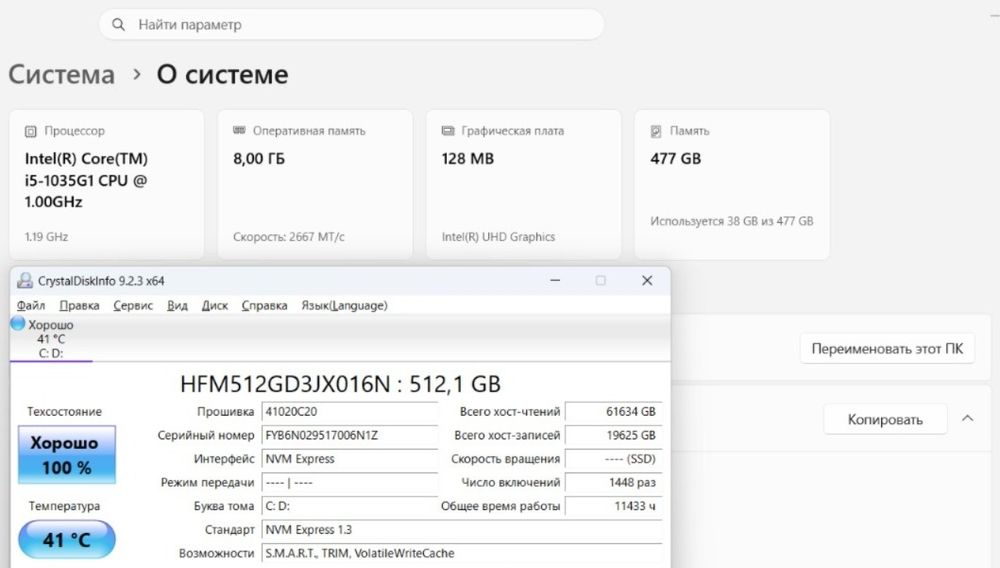
Task: Open the Правка menu
Action: coord(79,305)
